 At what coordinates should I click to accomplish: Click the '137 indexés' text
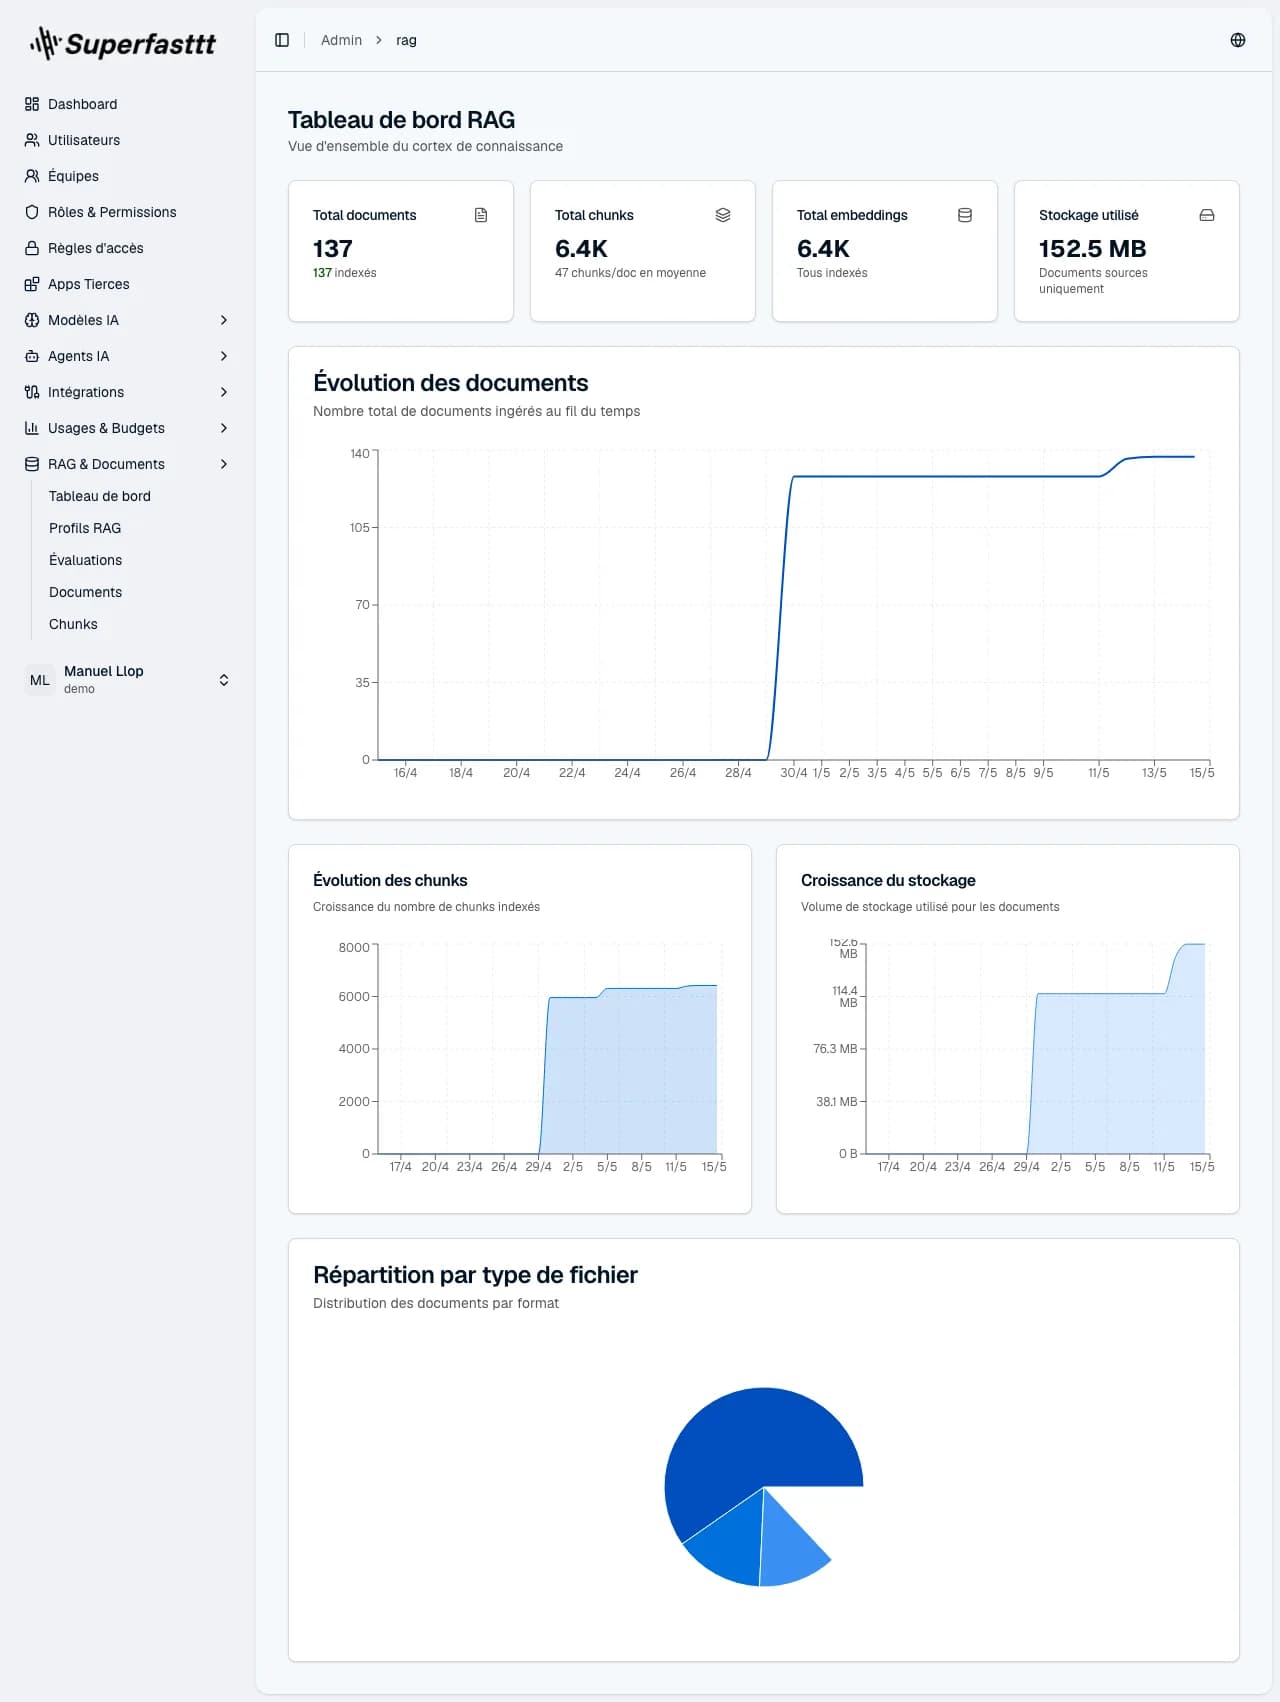pos(345,273)
